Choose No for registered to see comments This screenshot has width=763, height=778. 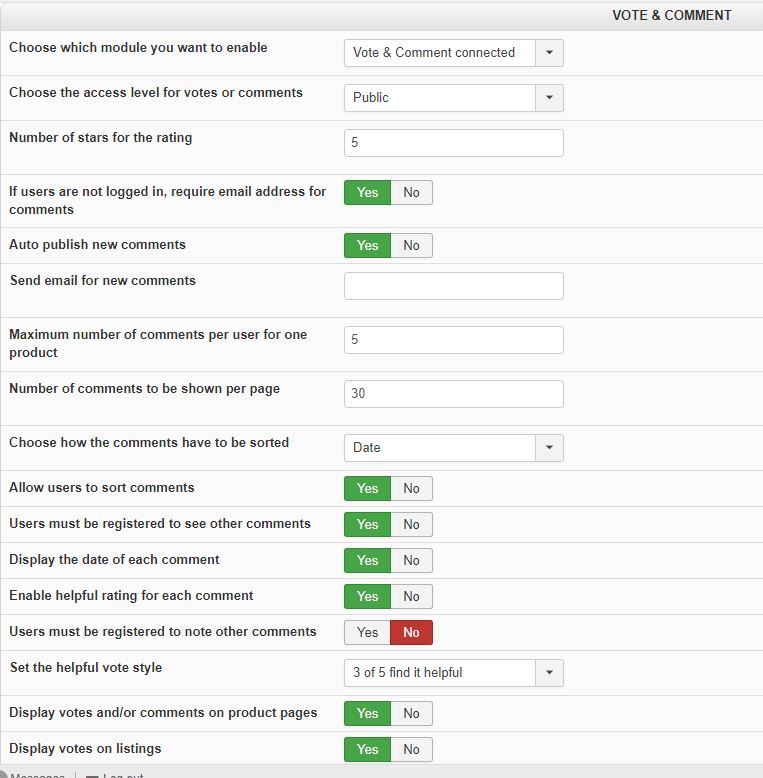point(412,524)
